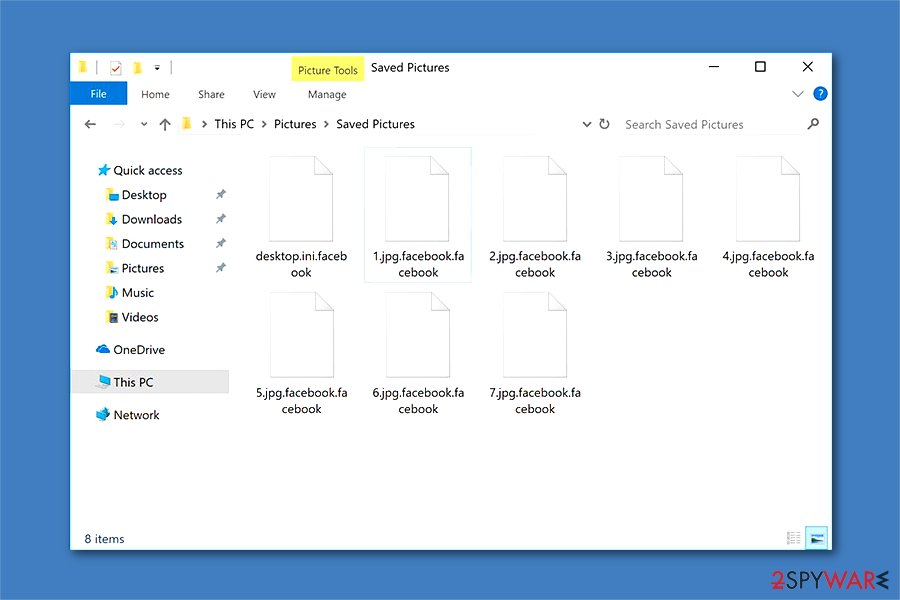Image resolution: width=900 pixels, height=600 pixels.
Task: Open the File ribbon tab
Action: 98,94
